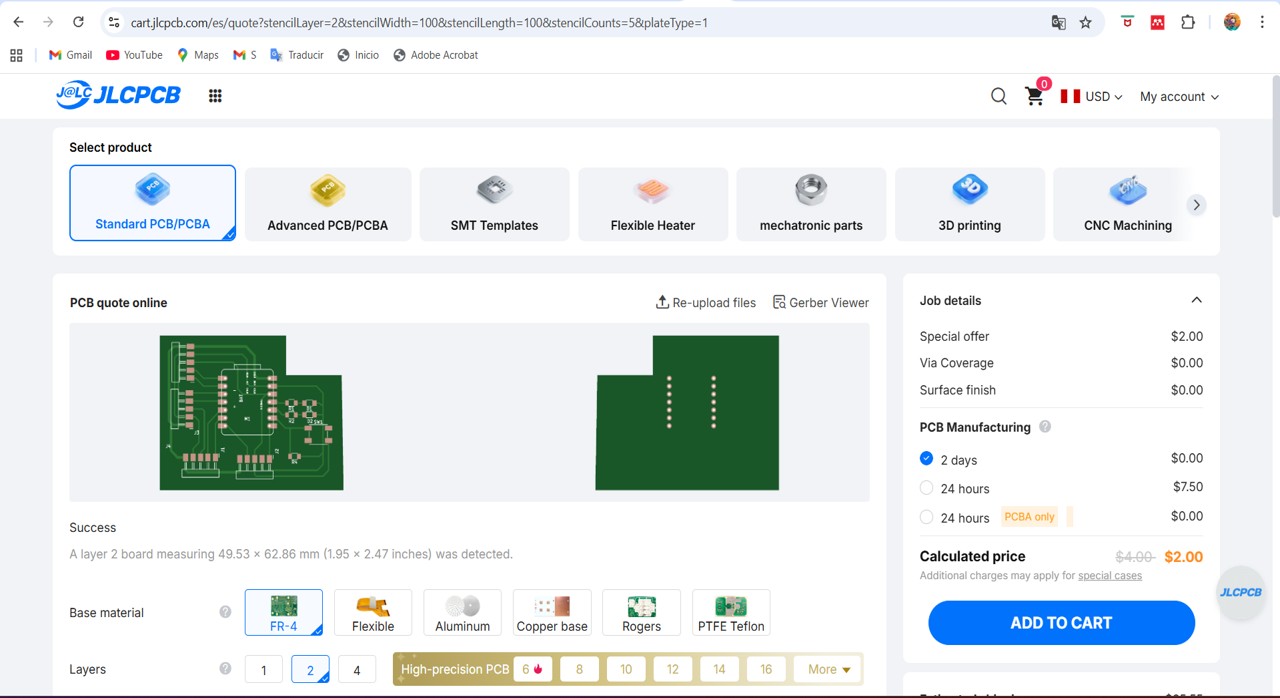Screen dimensions: 1280x698
Task: Show next products with the right arrow
Action: [1196, 205]
